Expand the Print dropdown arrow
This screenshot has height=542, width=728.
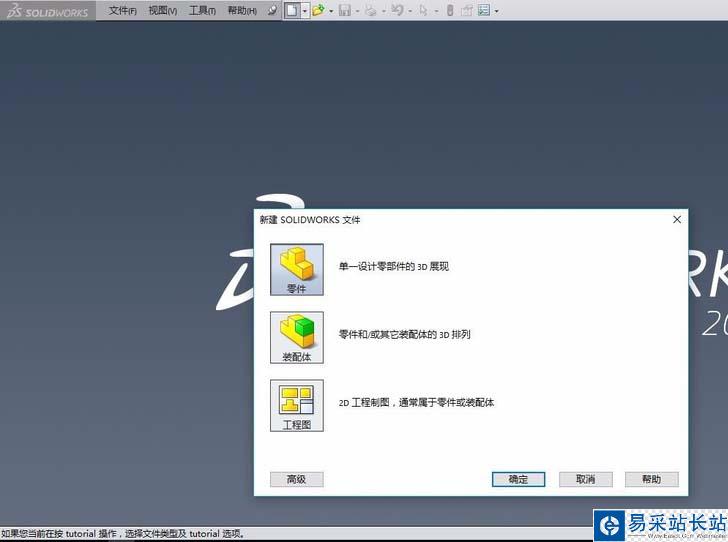tap(384, 11)
